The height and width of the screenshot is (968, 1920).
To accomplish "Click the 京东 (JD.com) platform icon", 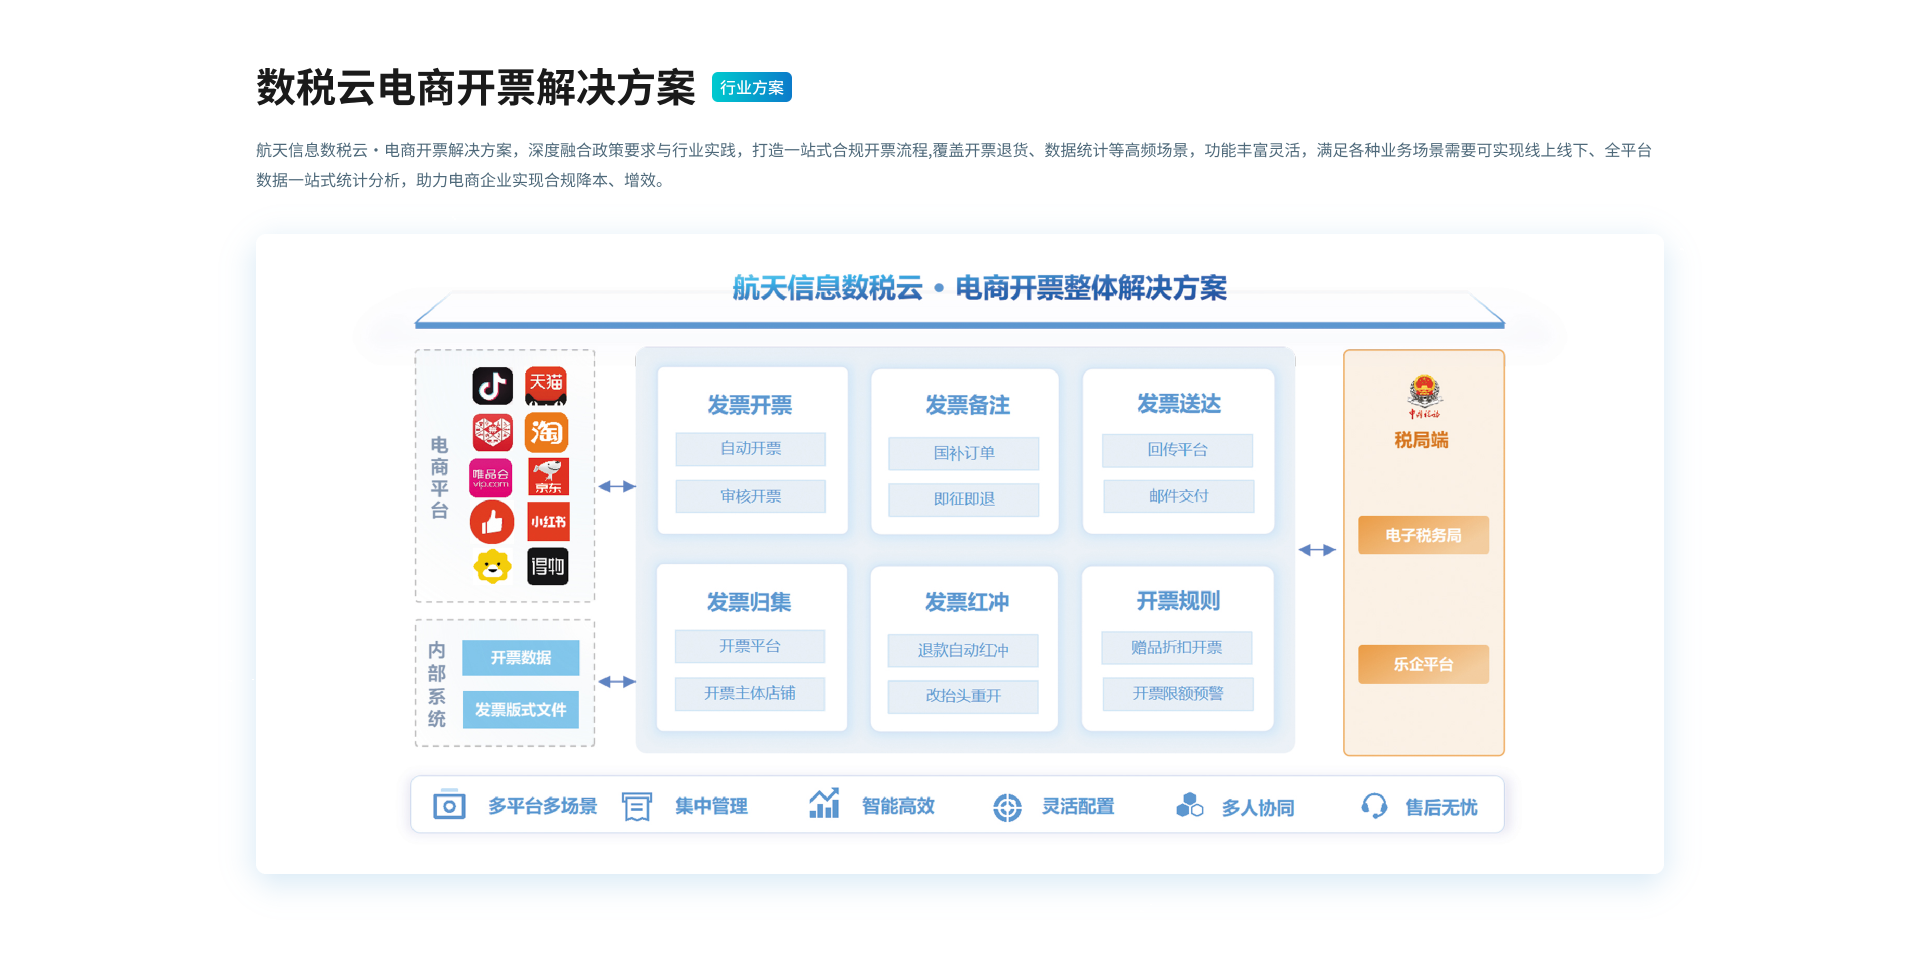I will click(548, 478).
